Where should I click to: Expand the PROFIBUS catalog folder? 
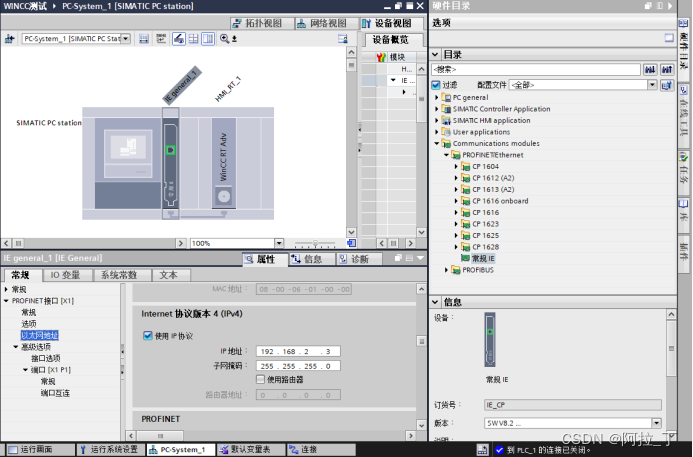[x=446, y=270]
